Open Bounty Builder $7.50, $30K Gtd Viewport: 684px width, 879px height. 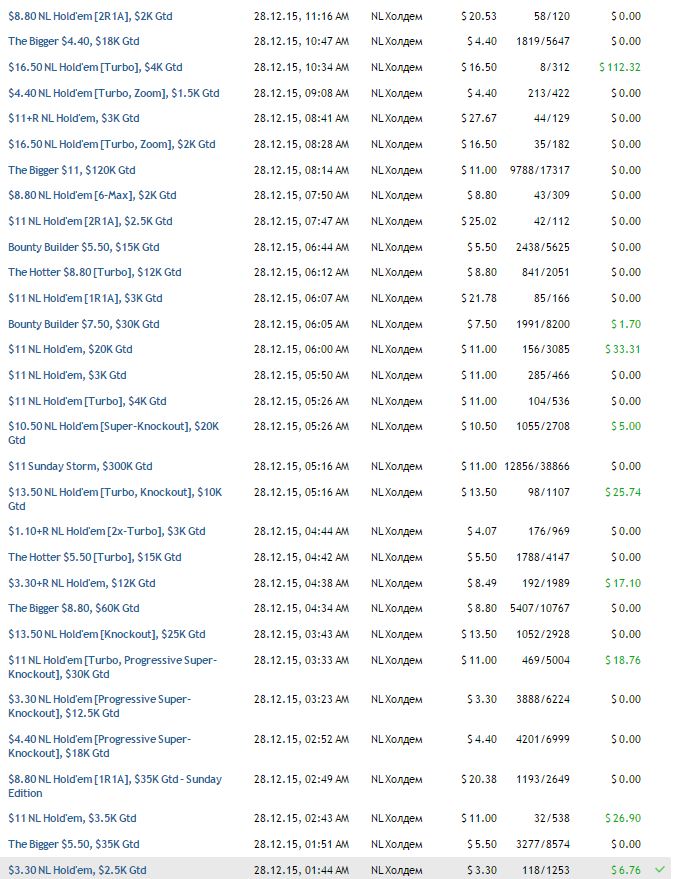(x=83, y=324)
